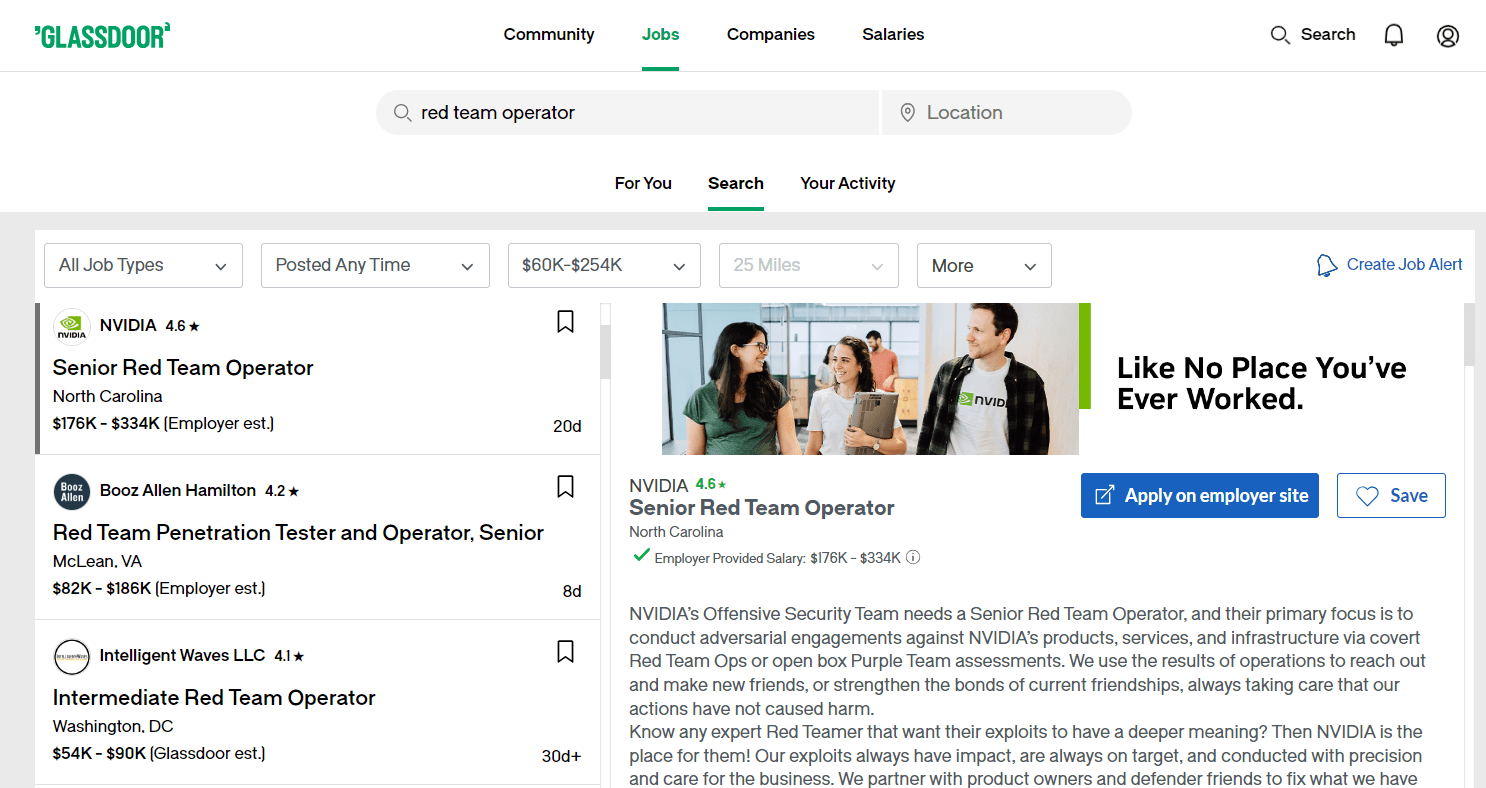Click the salary info circle icon
Screen dimensions: 1486x788
pyautogui.click(x=913, y=557)
